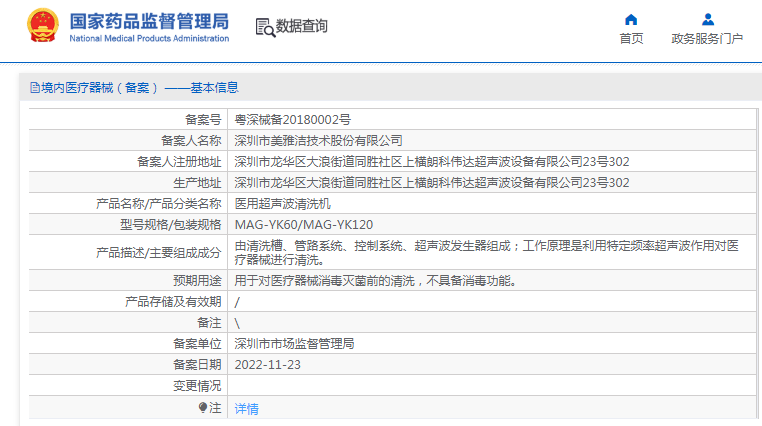Open the 数据查询 search icon
762x426 pixels.
(265, 27)
